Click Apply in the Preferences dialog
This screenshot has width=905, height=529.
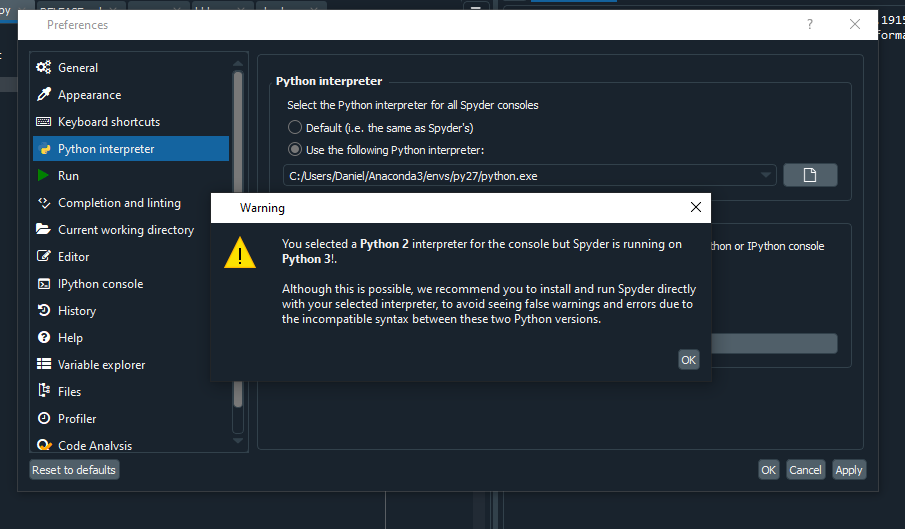848,470
